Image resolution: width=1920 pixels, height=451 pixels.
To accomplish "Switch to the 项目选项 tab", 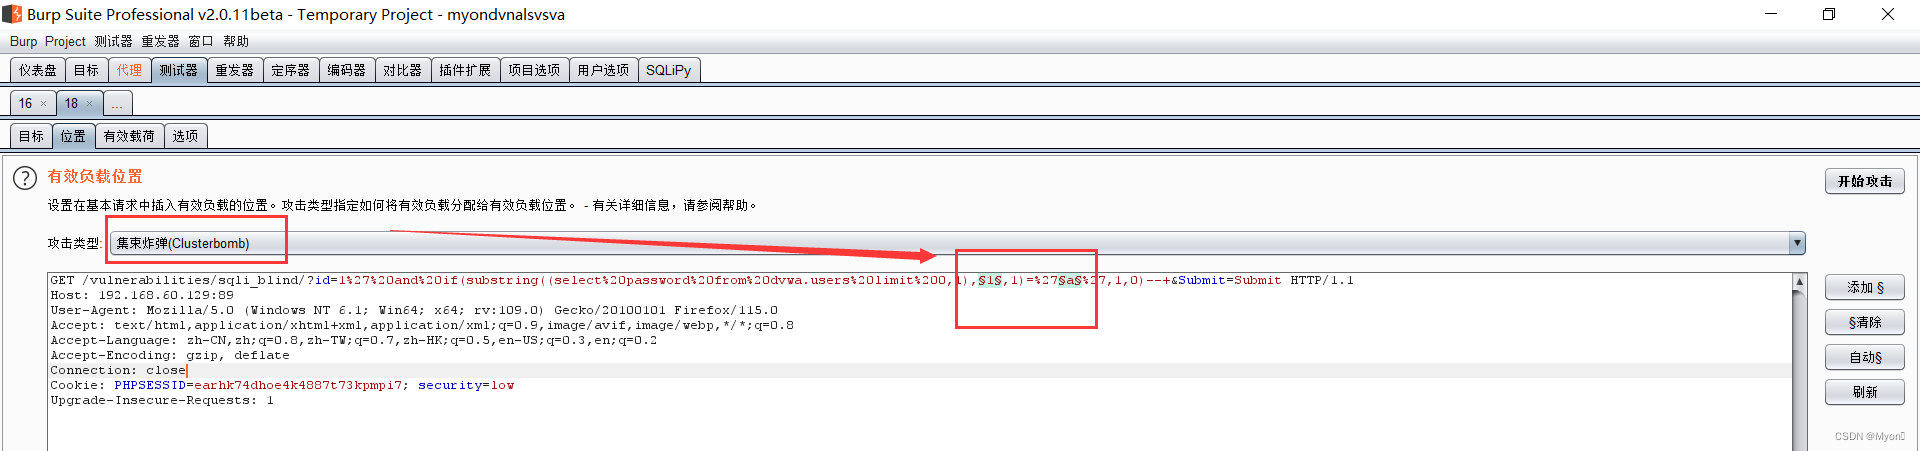I will coord(534,70).
